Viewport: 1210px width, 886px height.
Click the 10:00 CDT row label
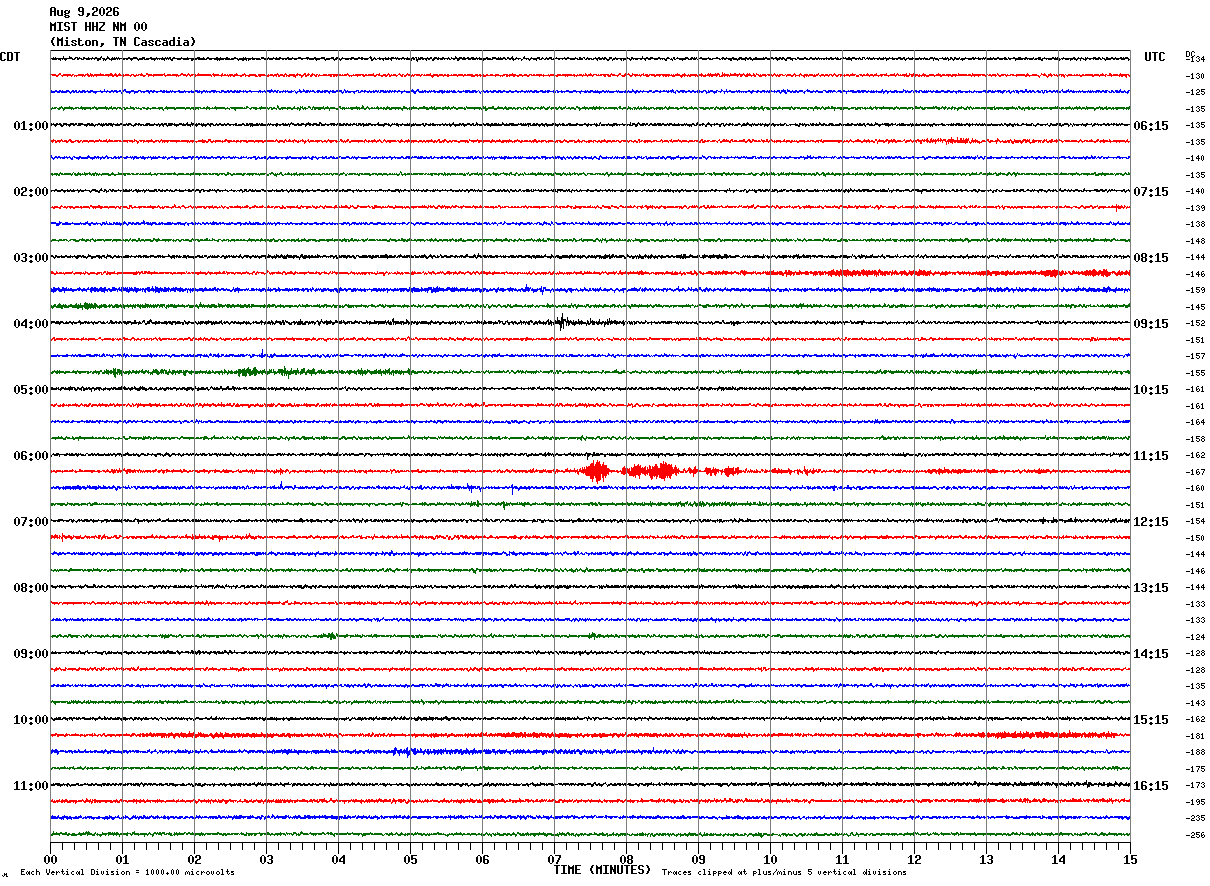click(x=30, y=720)
